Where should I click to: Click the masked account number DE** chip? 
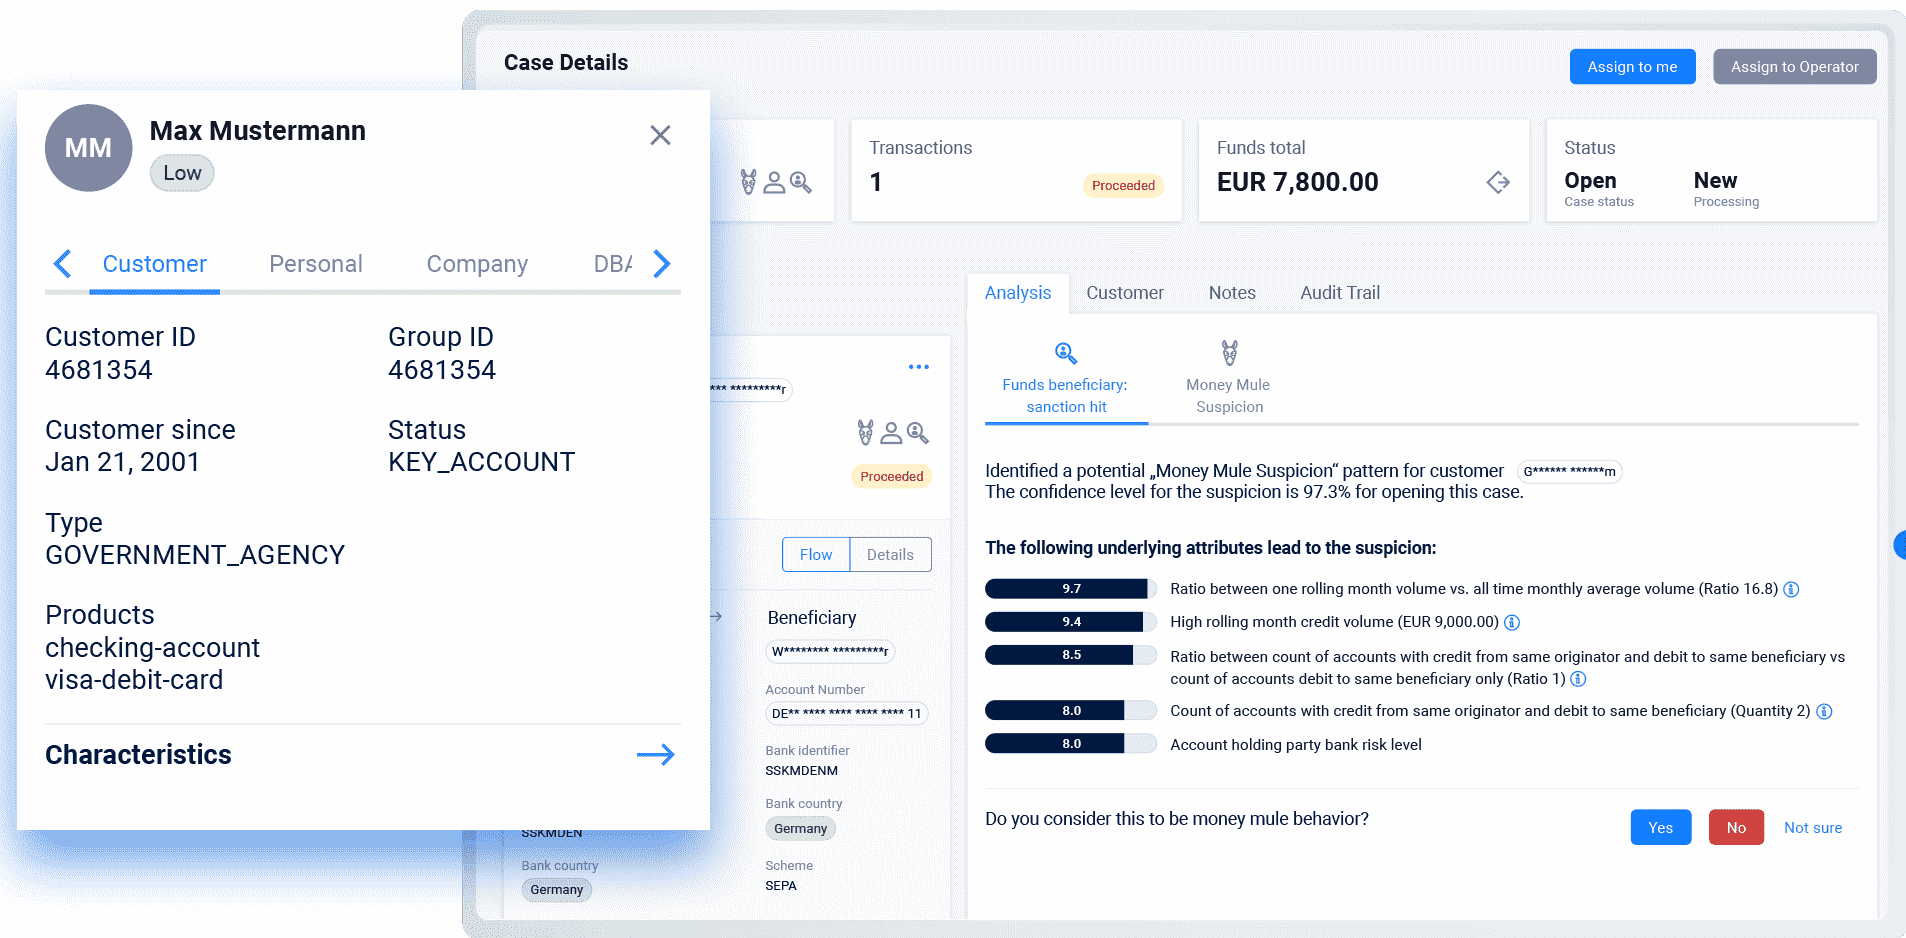846,714
